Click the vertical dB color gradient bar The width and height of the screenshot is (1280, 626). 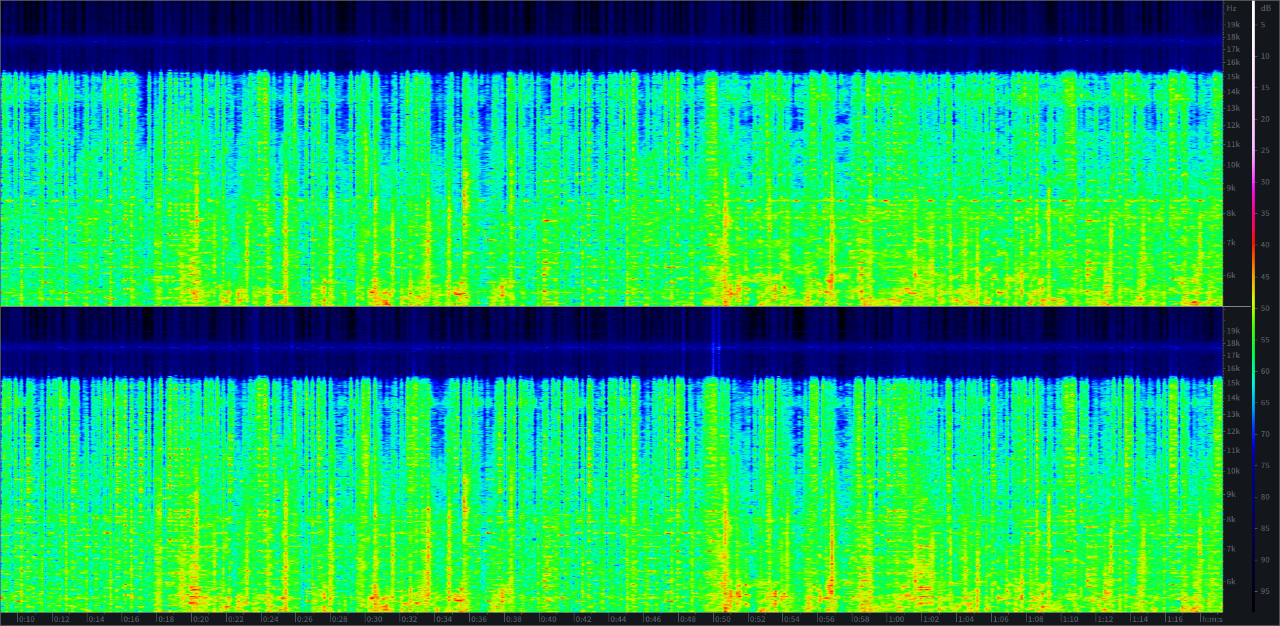pyautogui.click(x=1254, y=306)
